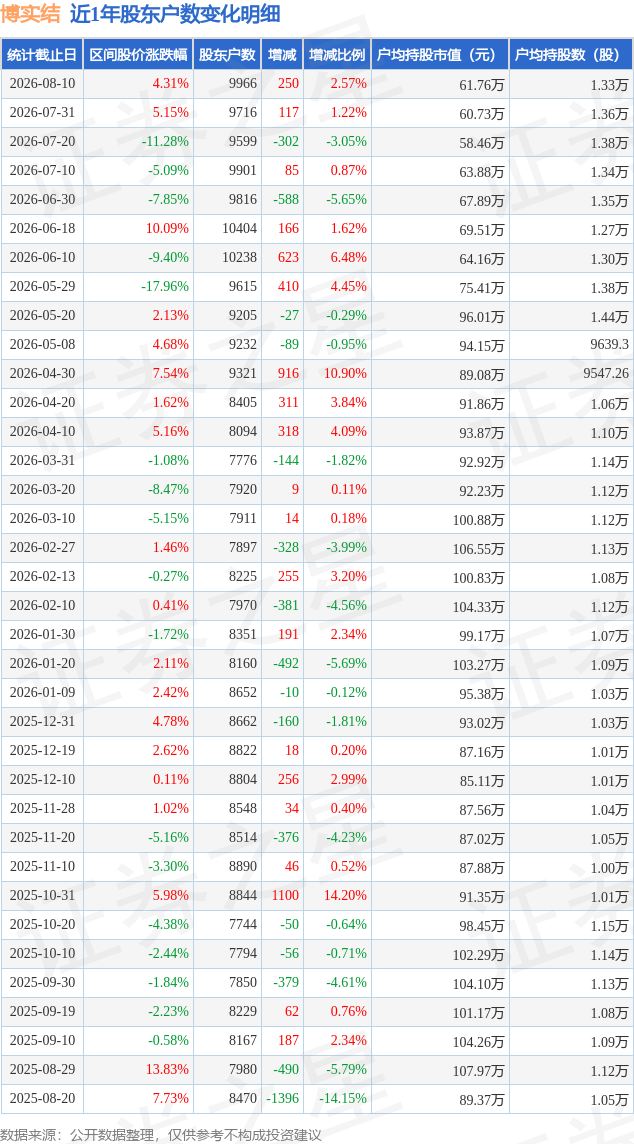
Task: Click the 1100 increase value cell
Action: (282, 895)
